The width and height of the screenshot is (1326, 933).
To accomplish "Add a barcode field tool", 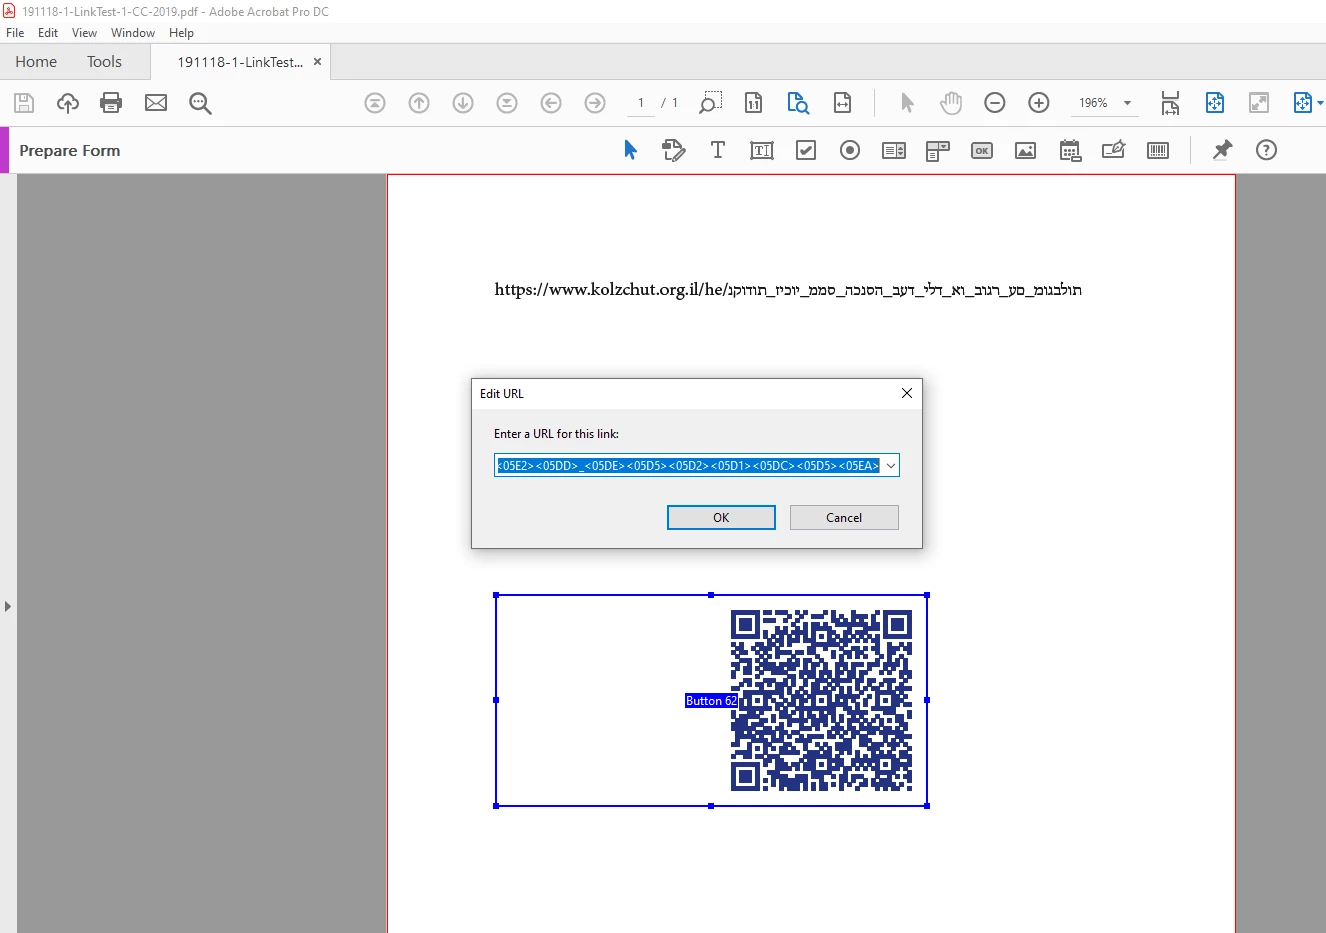I will click(x=1158, y=150).
